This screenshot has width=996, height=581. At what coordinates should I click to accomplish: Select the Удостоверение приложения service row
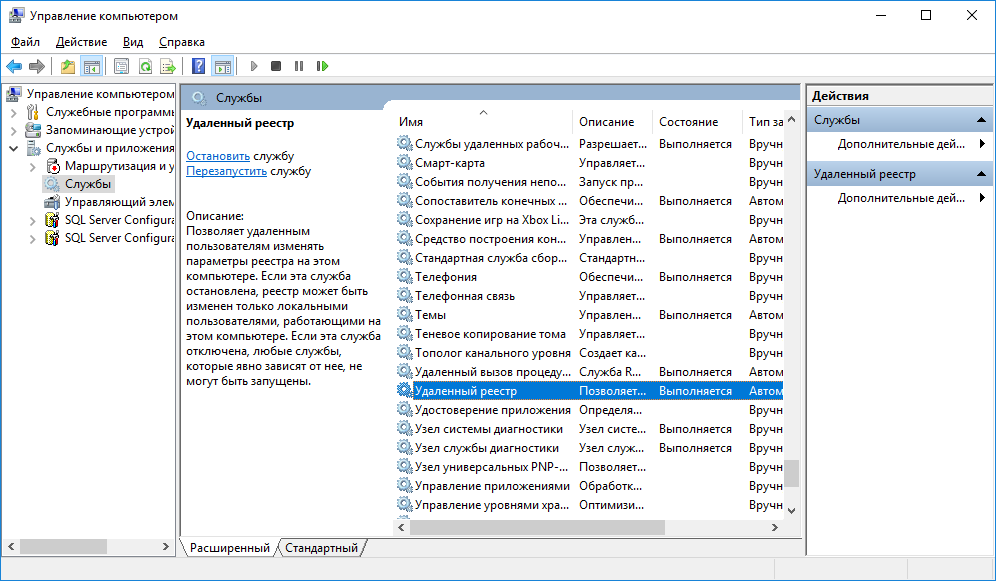(x=590, y=410)
